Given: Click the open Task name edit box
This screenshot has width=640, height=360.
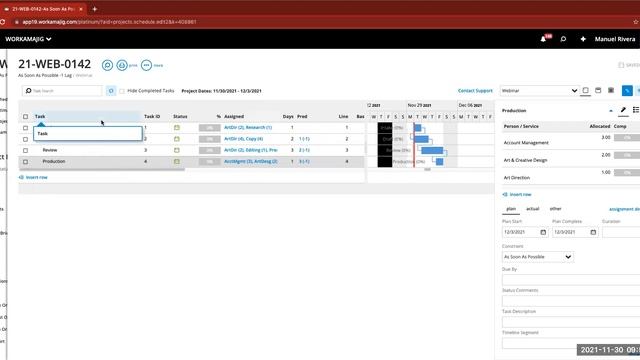Looking at the screenshot, I should [x=88, y=133].
